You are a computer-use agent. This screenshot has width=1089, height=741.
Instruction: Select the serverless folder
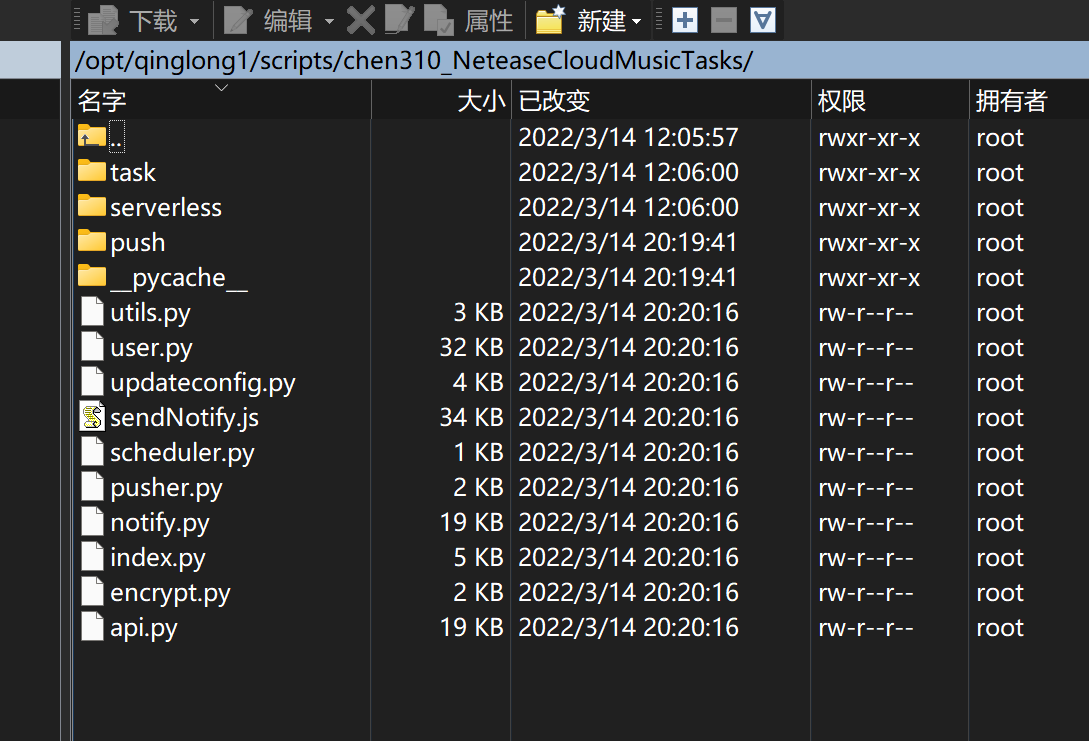(165, 206)
